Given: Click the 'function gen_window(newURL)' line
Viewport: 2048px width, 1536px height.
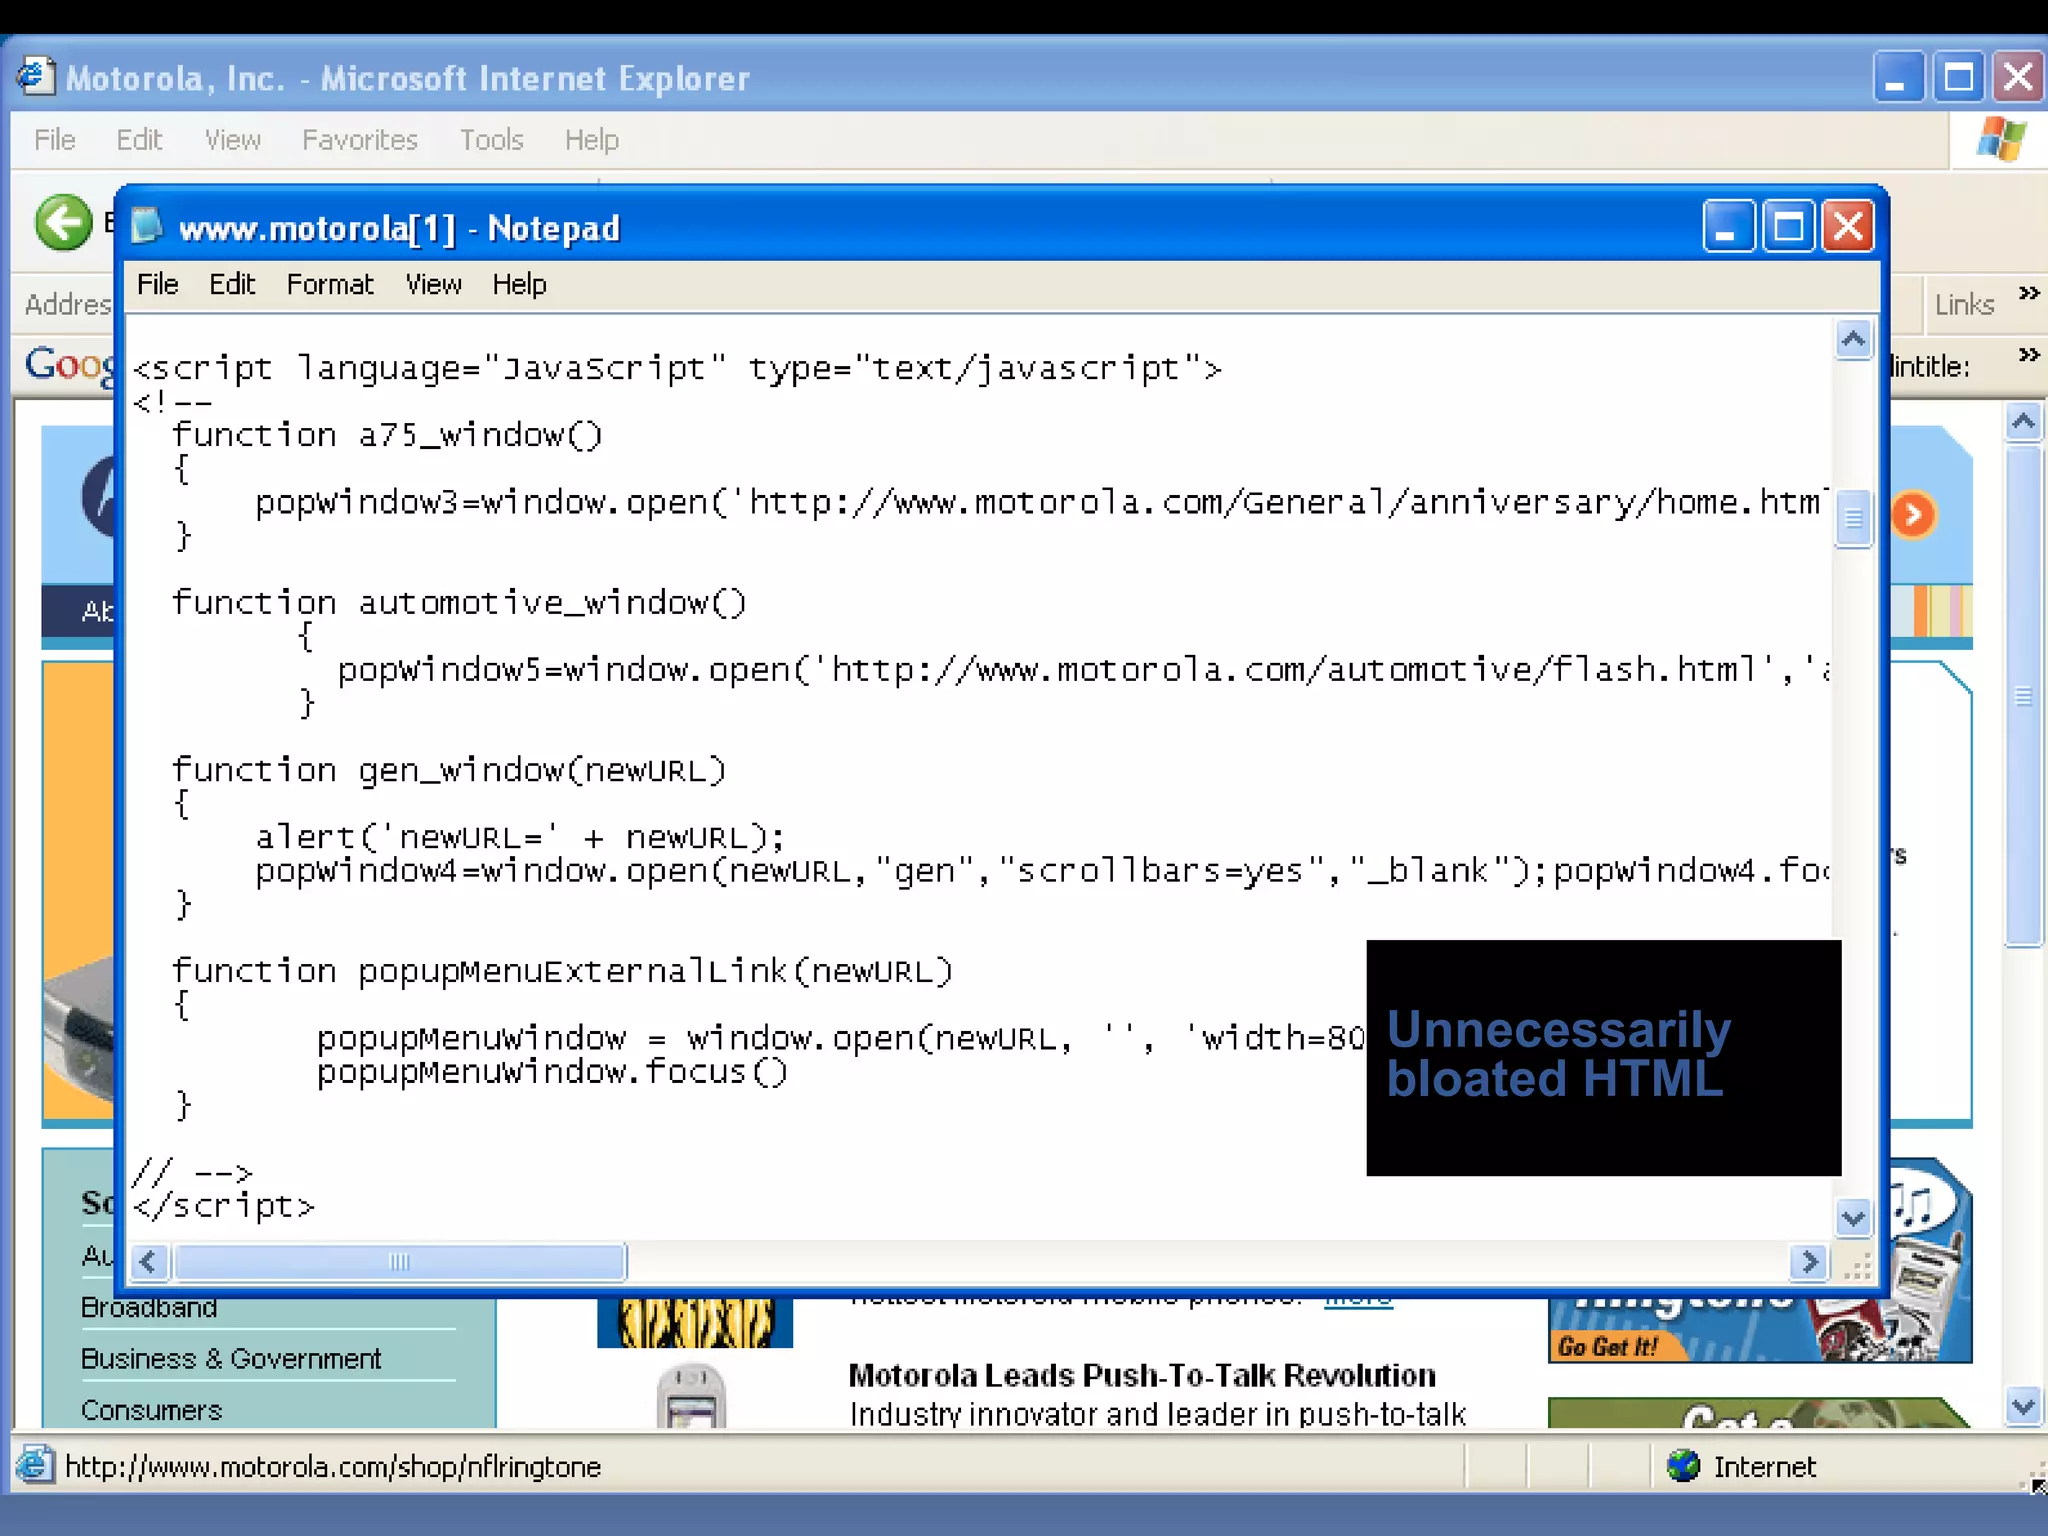Looking at the screenshot, I should coord(449,771).
